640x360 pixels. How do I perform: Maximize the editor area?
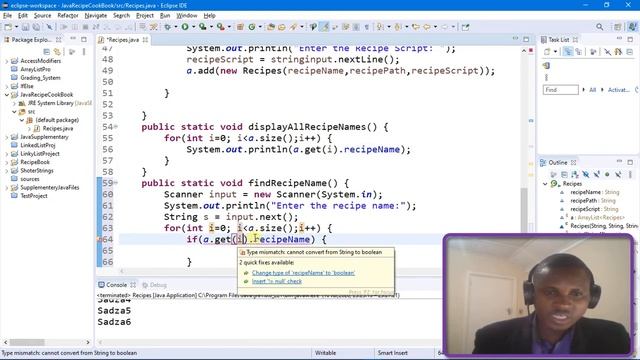coord(526,39)
